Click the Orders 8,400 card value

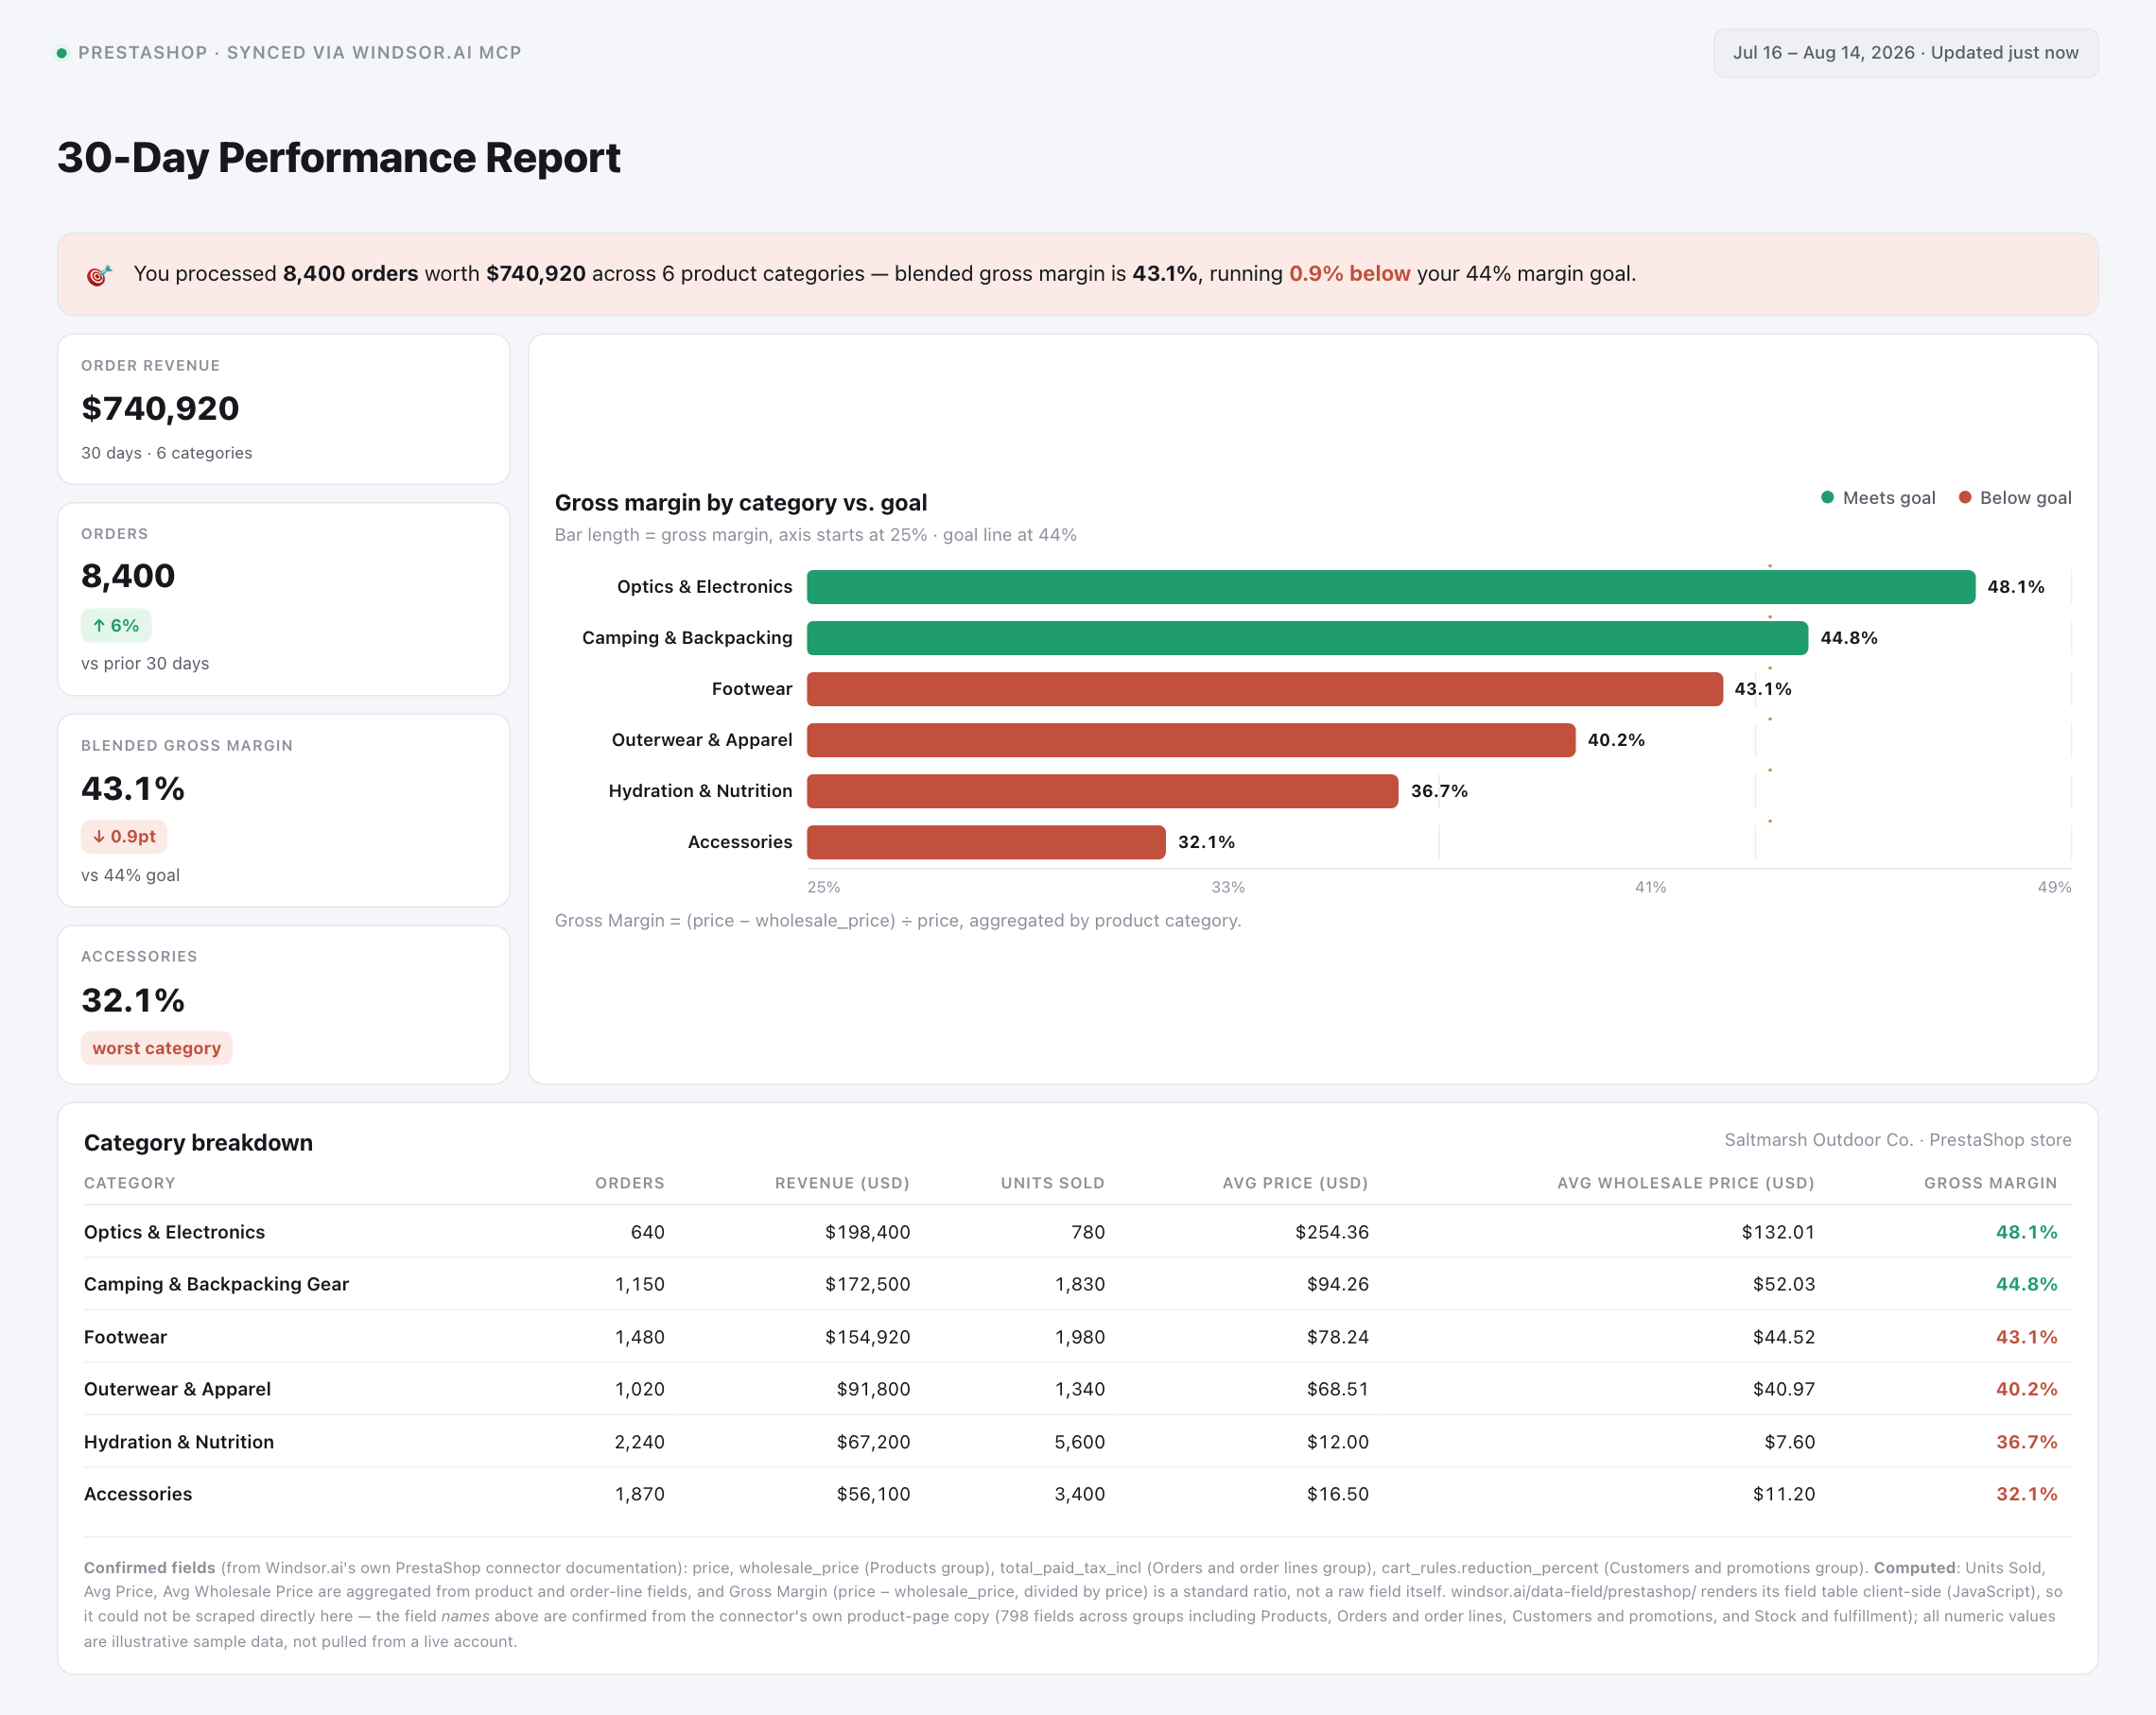tap(128, 576)
